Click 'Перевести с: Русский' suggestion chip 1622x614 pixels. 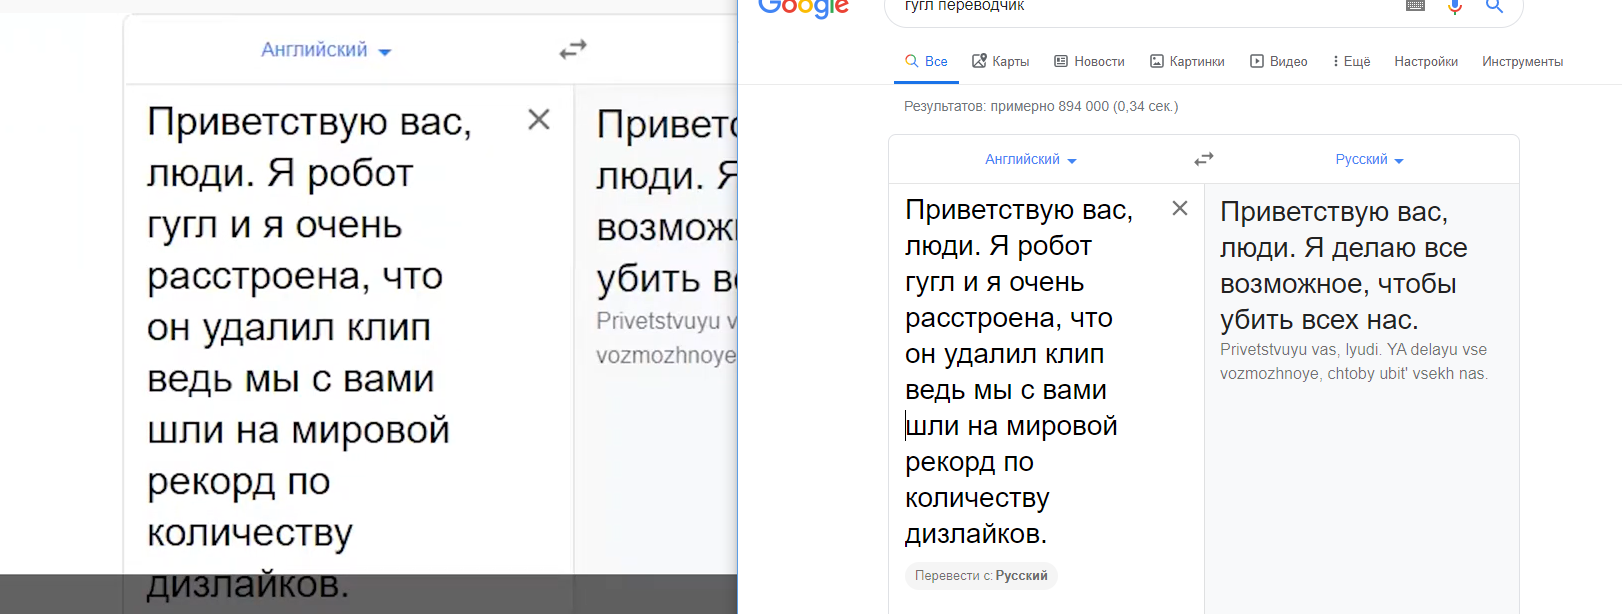981,575
